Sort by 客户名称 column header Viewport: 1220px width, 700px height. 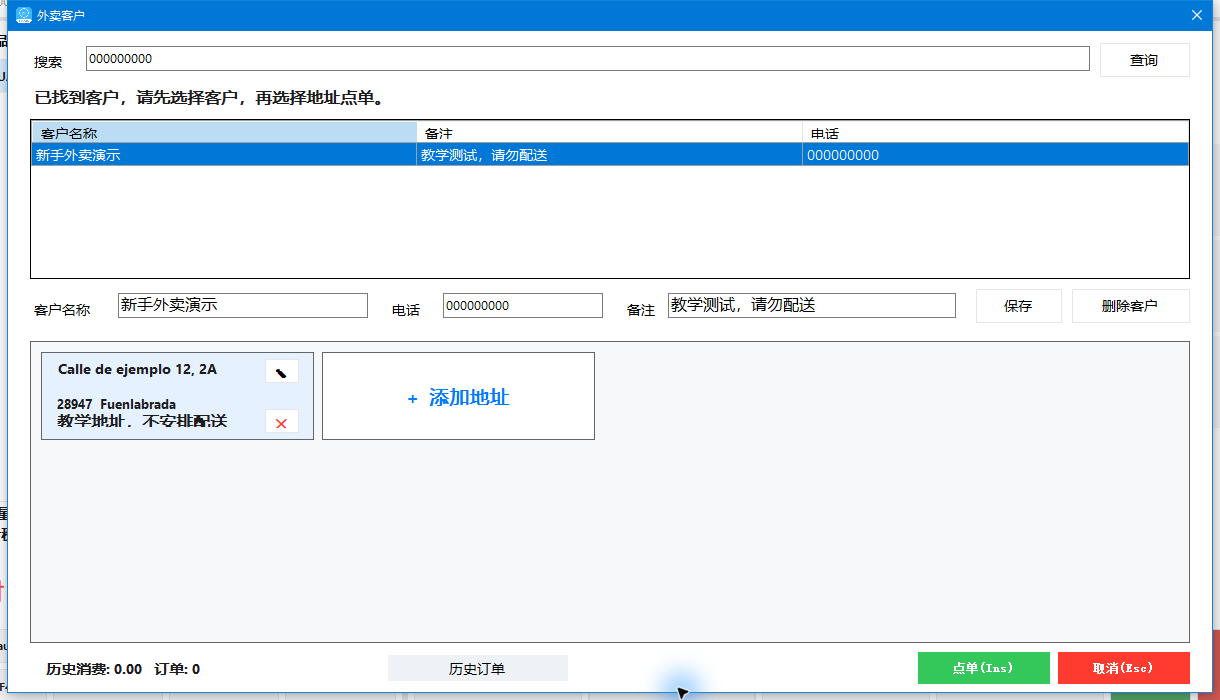224,133
